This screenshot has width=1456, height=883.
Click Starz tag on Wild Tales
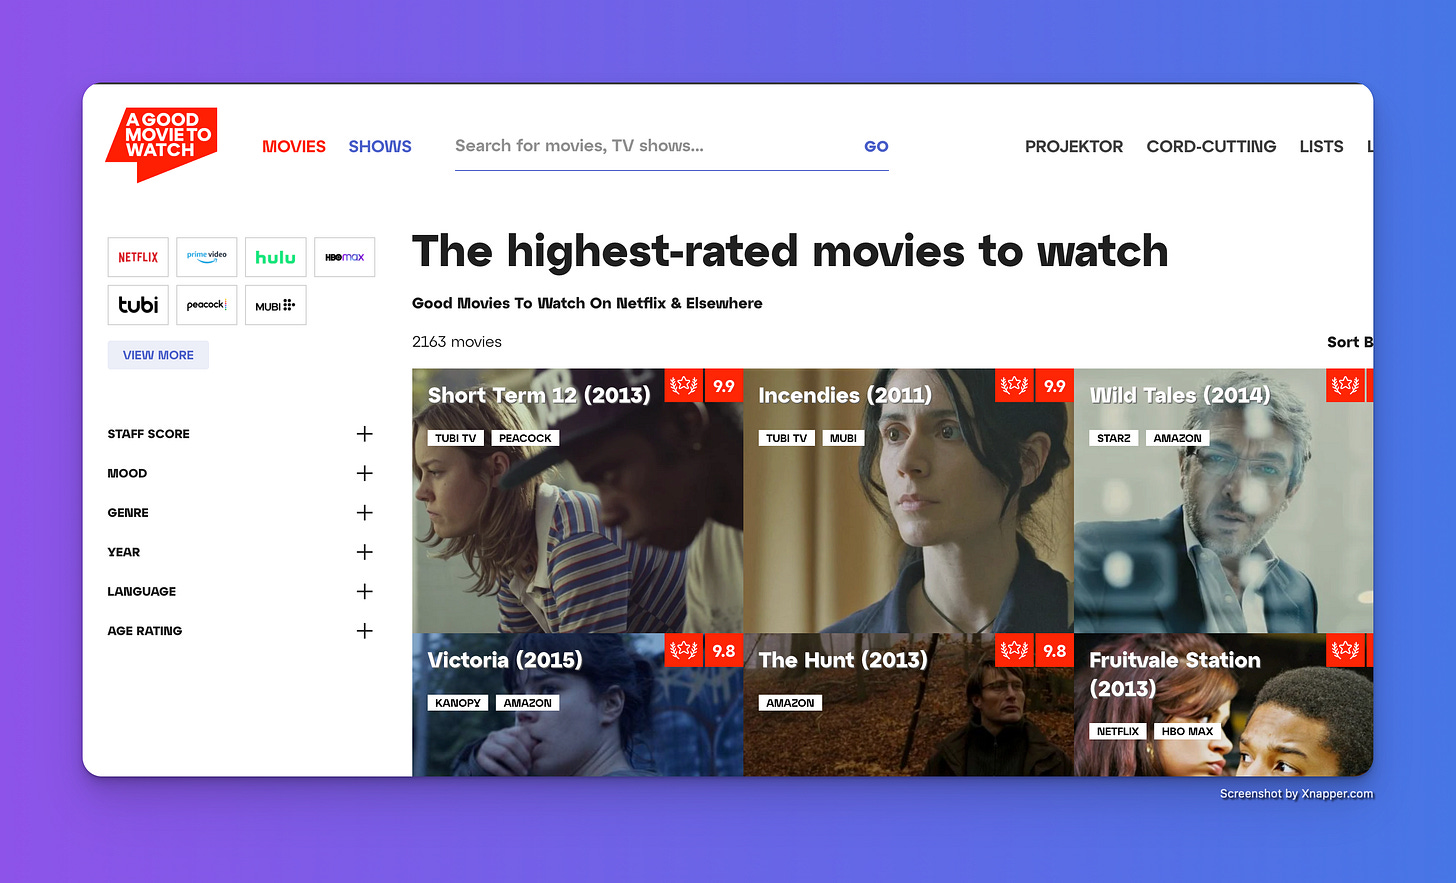click(1114, 438)
